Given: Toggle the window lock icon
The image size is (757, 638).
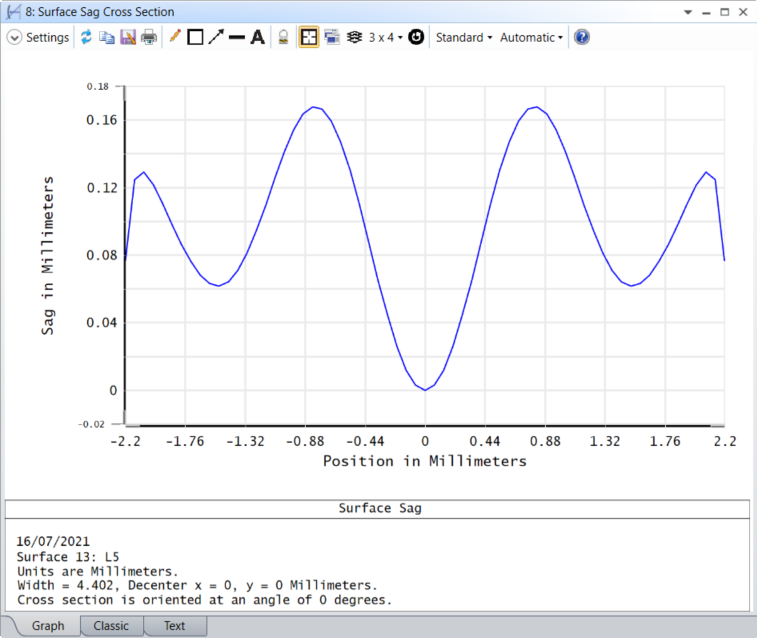Looking at the screenshot, I should [283, 37].
